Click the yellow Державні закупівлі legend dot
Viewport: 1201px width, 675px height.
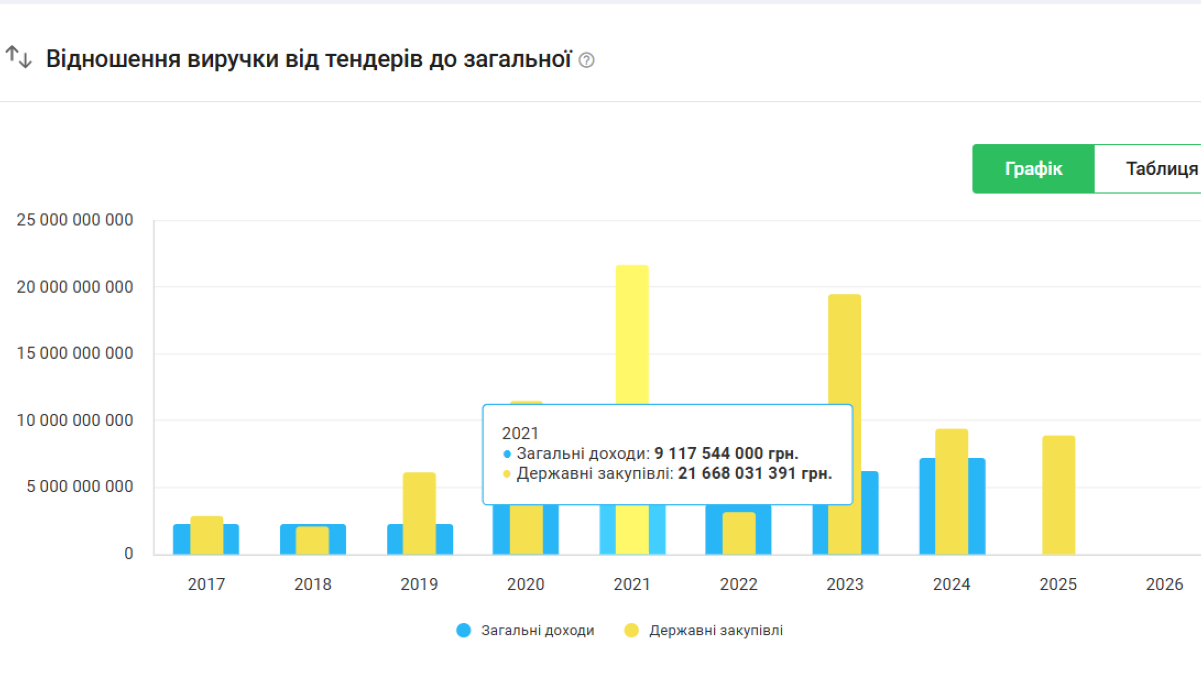(x=631, y=631)
